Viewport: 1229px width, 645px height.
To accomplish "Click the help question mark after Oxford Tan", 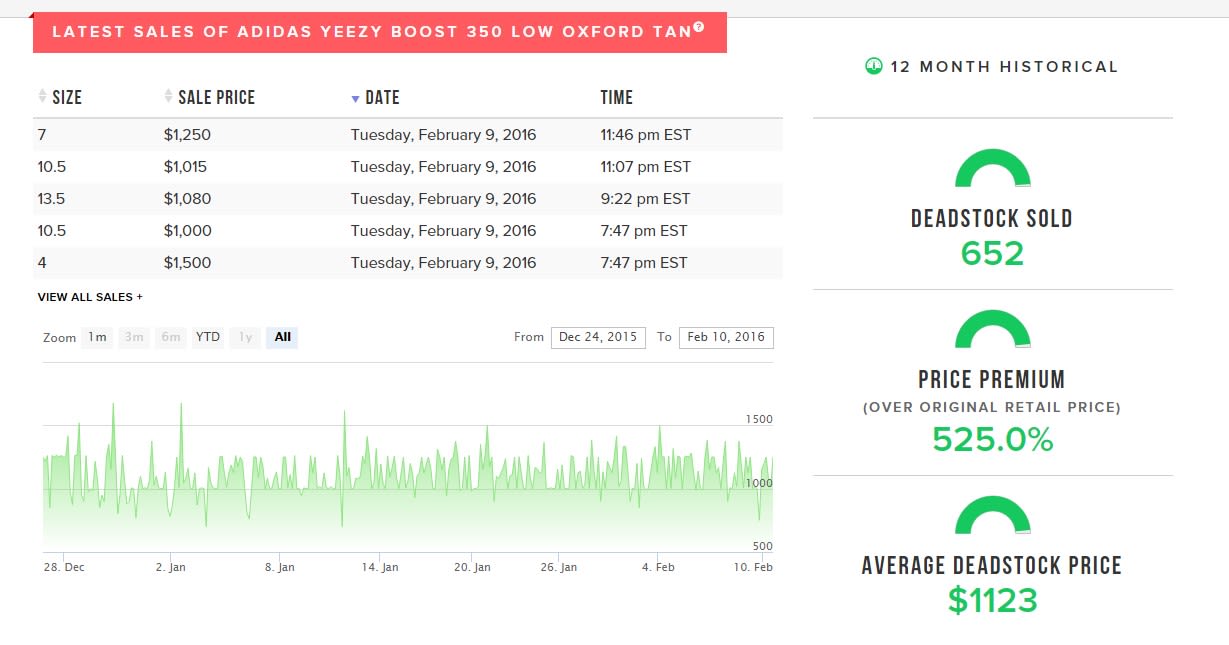I will tap(699, 27).
